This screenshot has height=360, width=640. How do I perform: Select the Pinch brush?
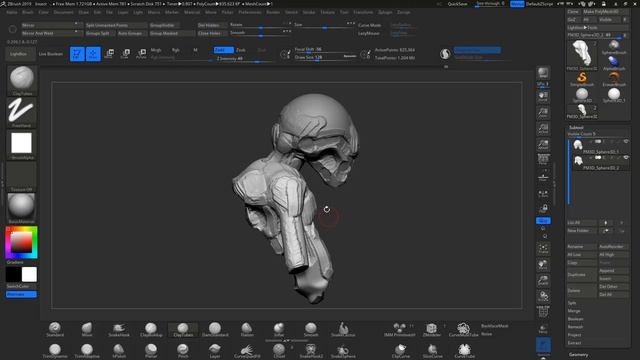pos(183,351)
